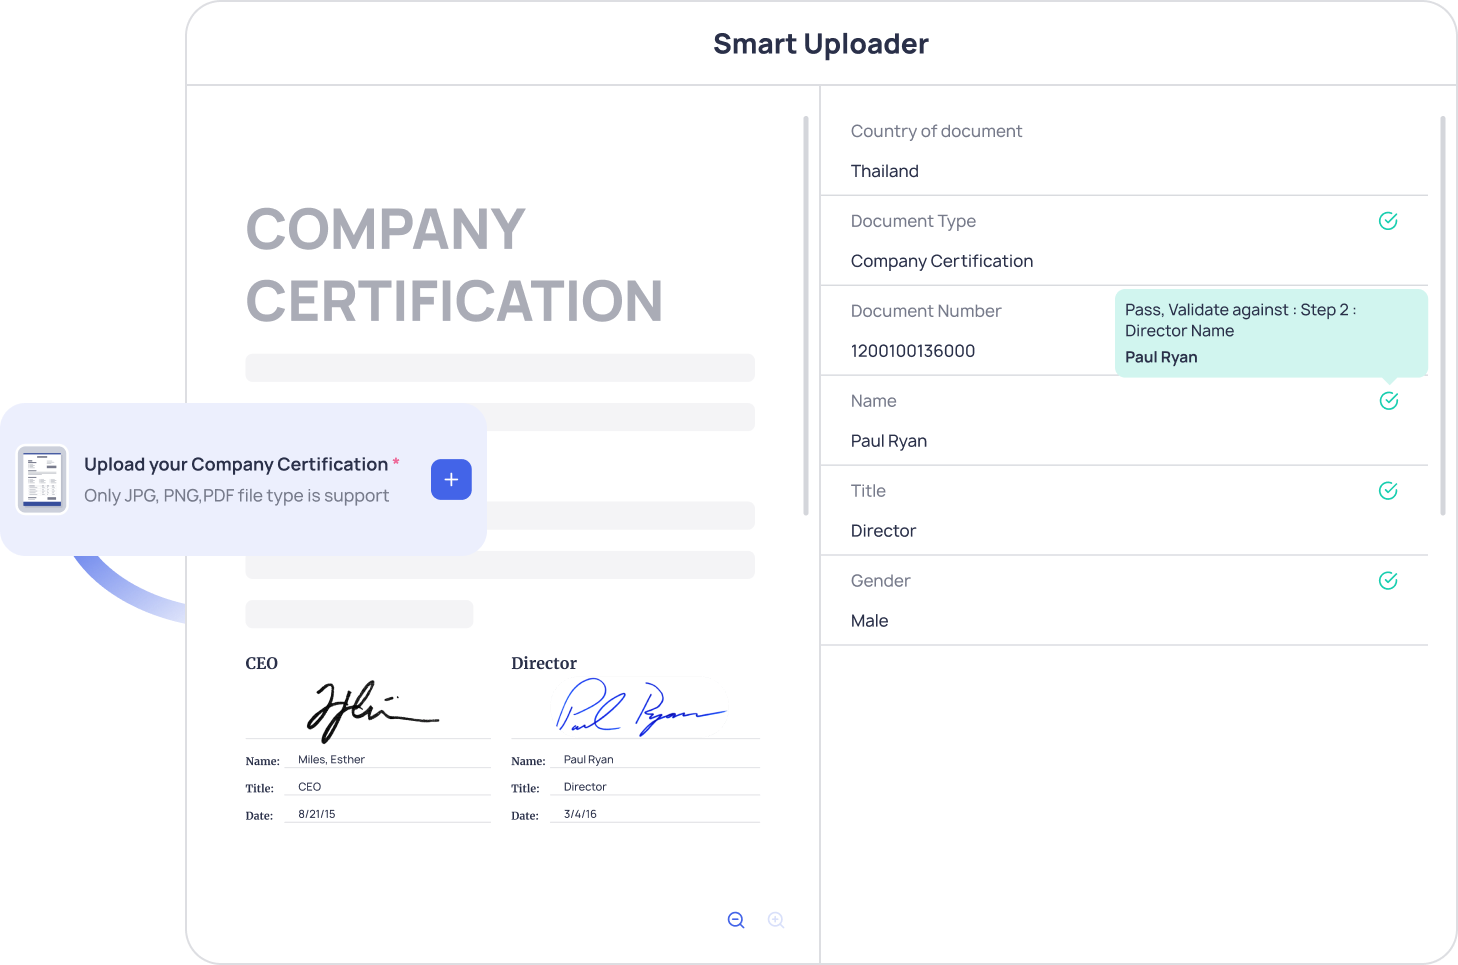Click the zoom out magnifier icon
1458x965 pixels.
point(736,920)
